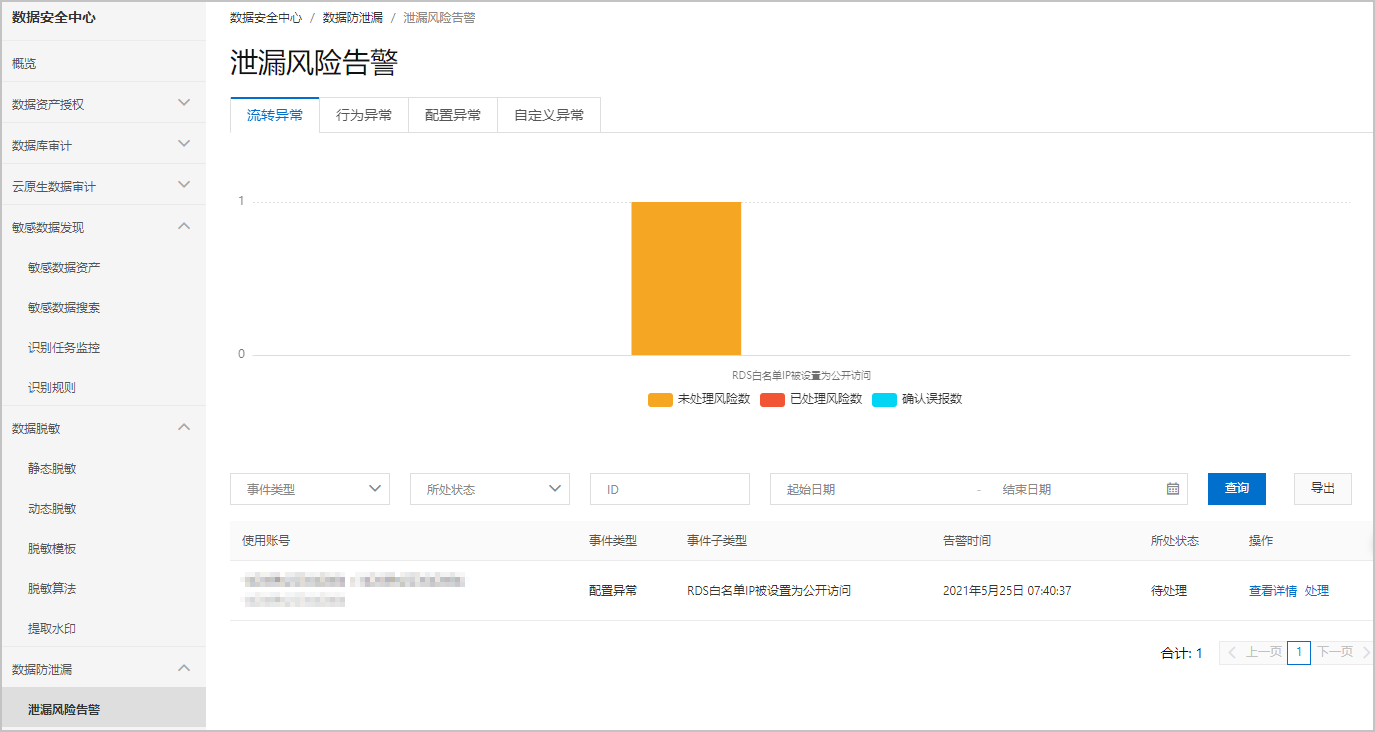Image resolution: width=1375 pixels, height=732 pixels.
Task: Collapse 数据脱敏 sidebar section
Action: [x=102, y=427]
